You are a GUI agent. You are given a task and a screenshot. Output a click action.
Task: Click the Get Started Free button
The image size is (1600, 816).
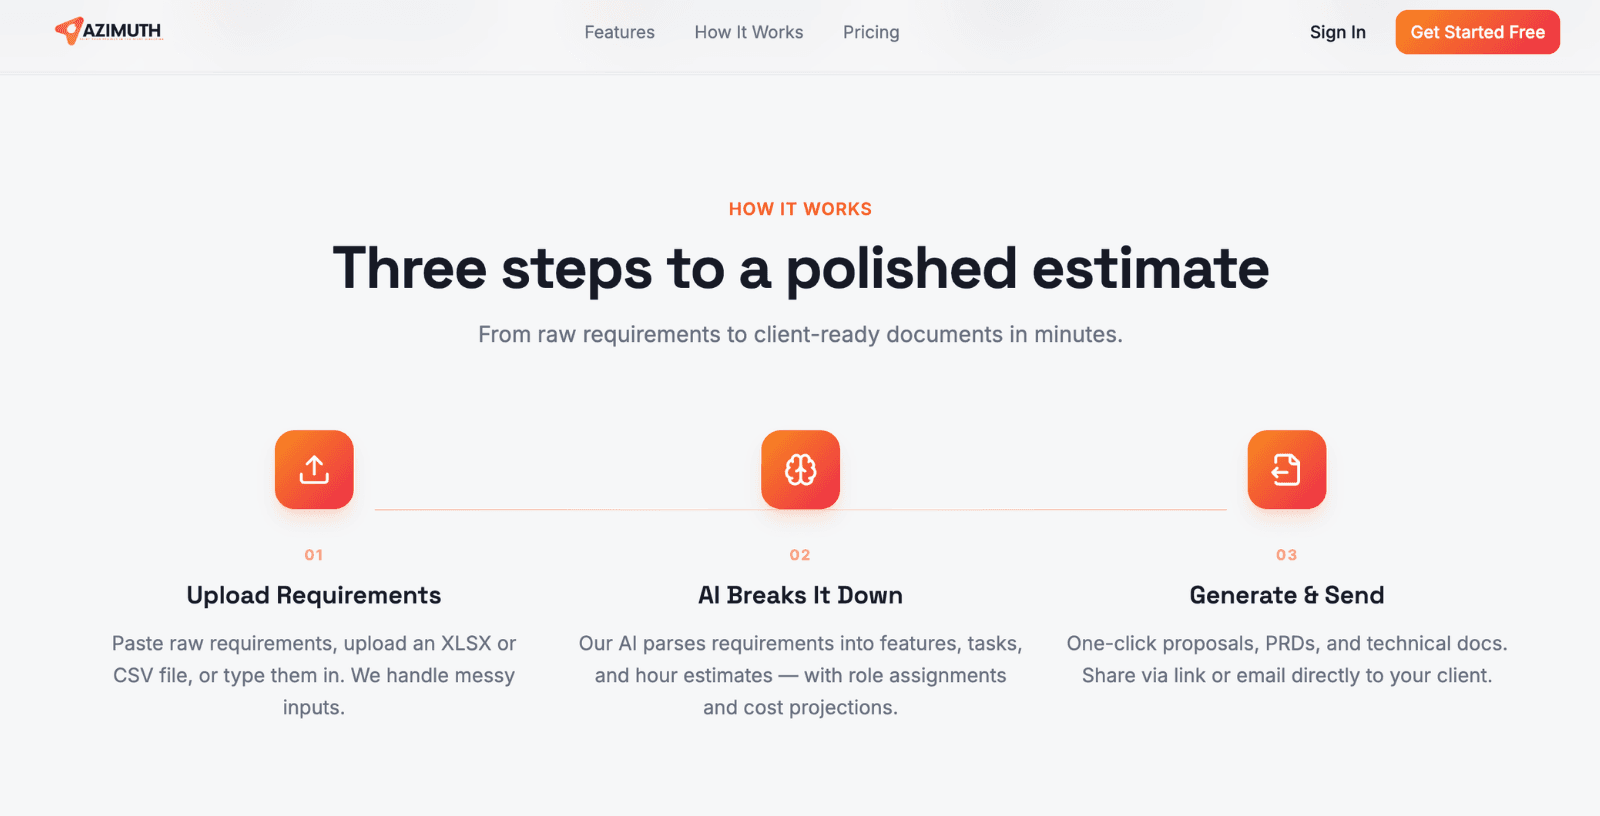[1477, 32]
